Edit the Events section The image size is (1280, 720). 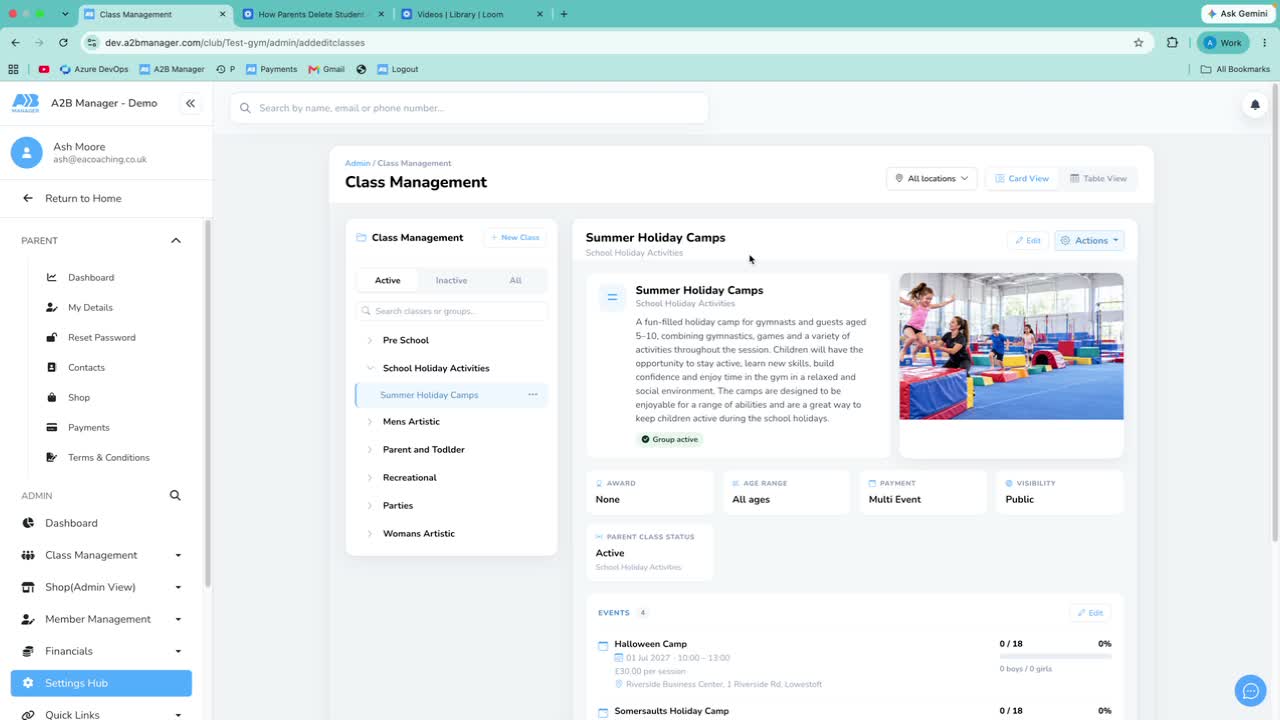click(1090, 612)
